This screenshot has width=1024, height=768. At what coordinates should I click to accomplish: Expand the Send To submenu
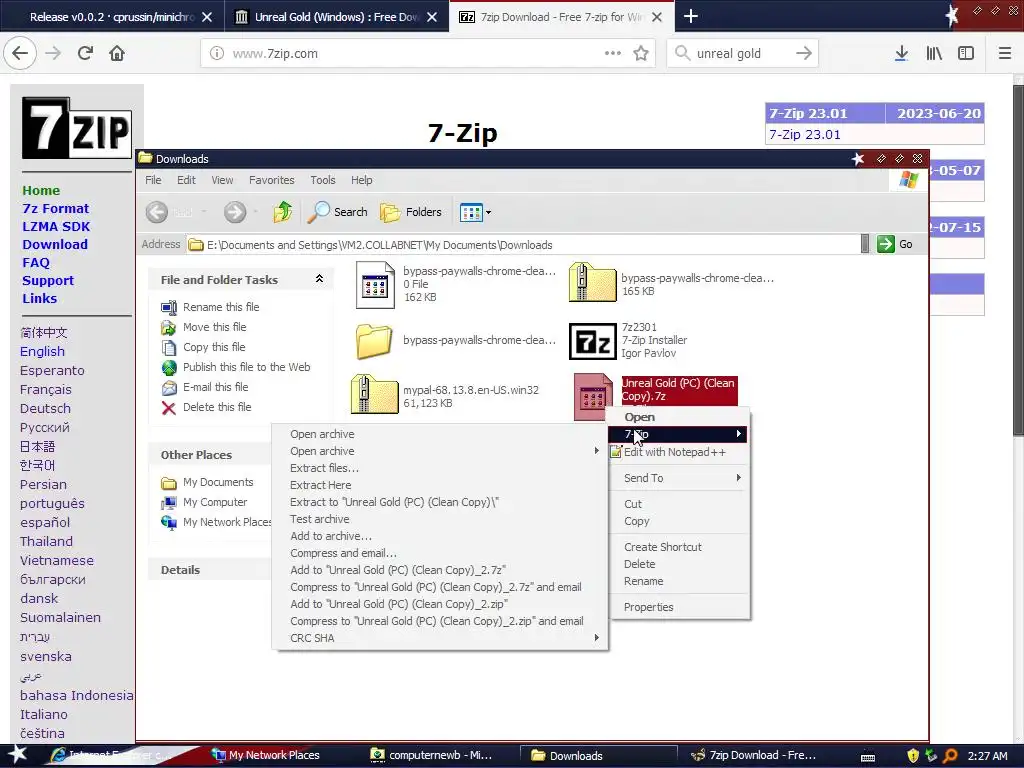(x=679, y=478)
